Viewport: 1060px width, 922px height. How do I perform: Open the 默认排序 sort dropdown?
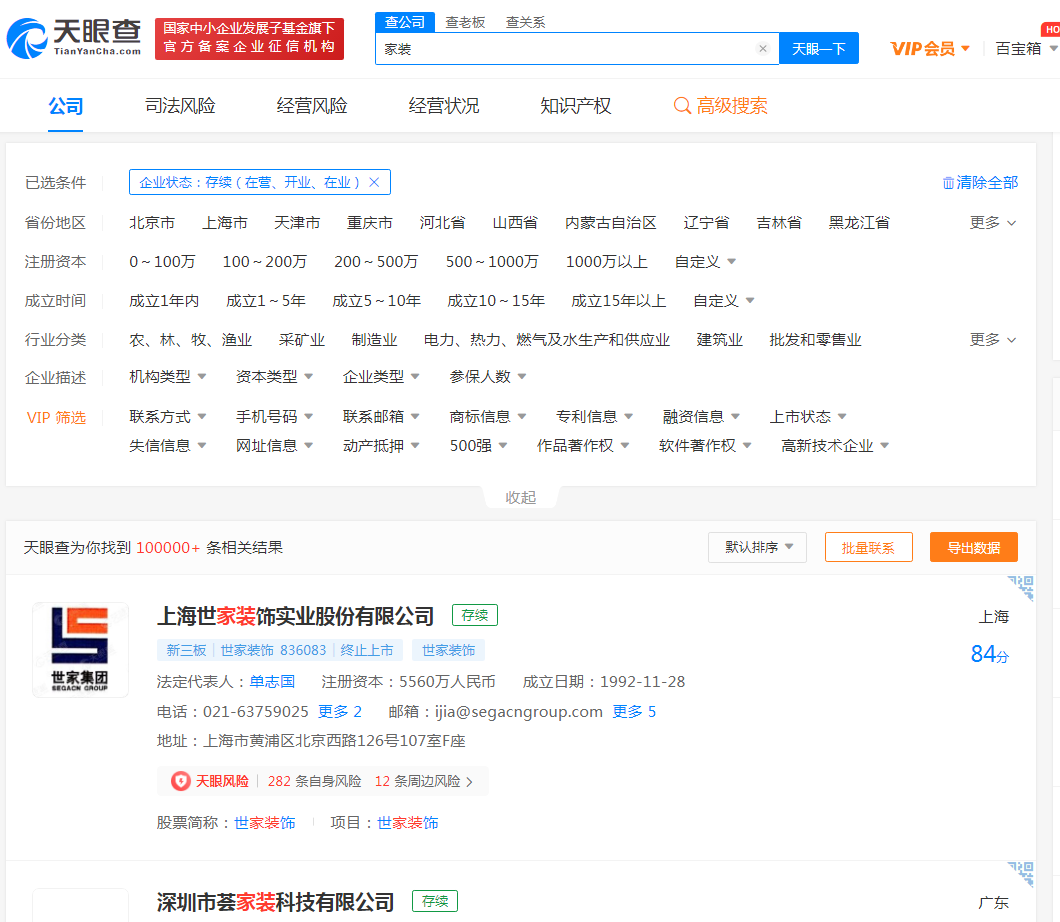[x=757, y=547]
